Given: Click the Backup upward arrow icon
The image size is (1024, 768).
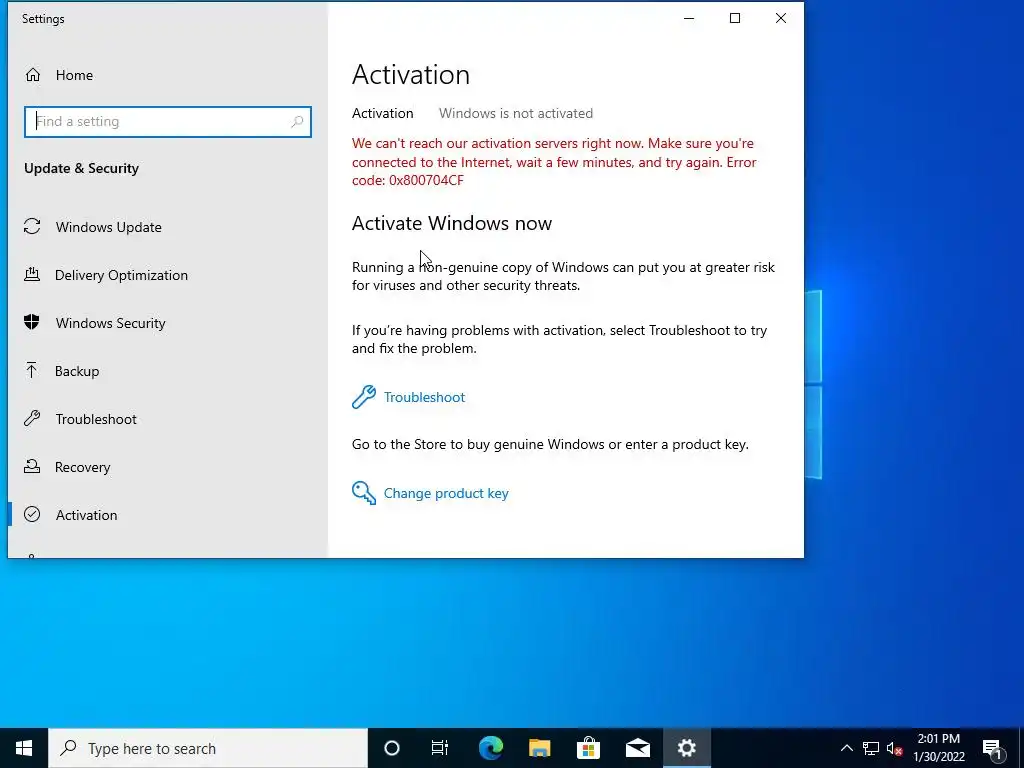Looking at the screenshot, I should tap(32, 370).
